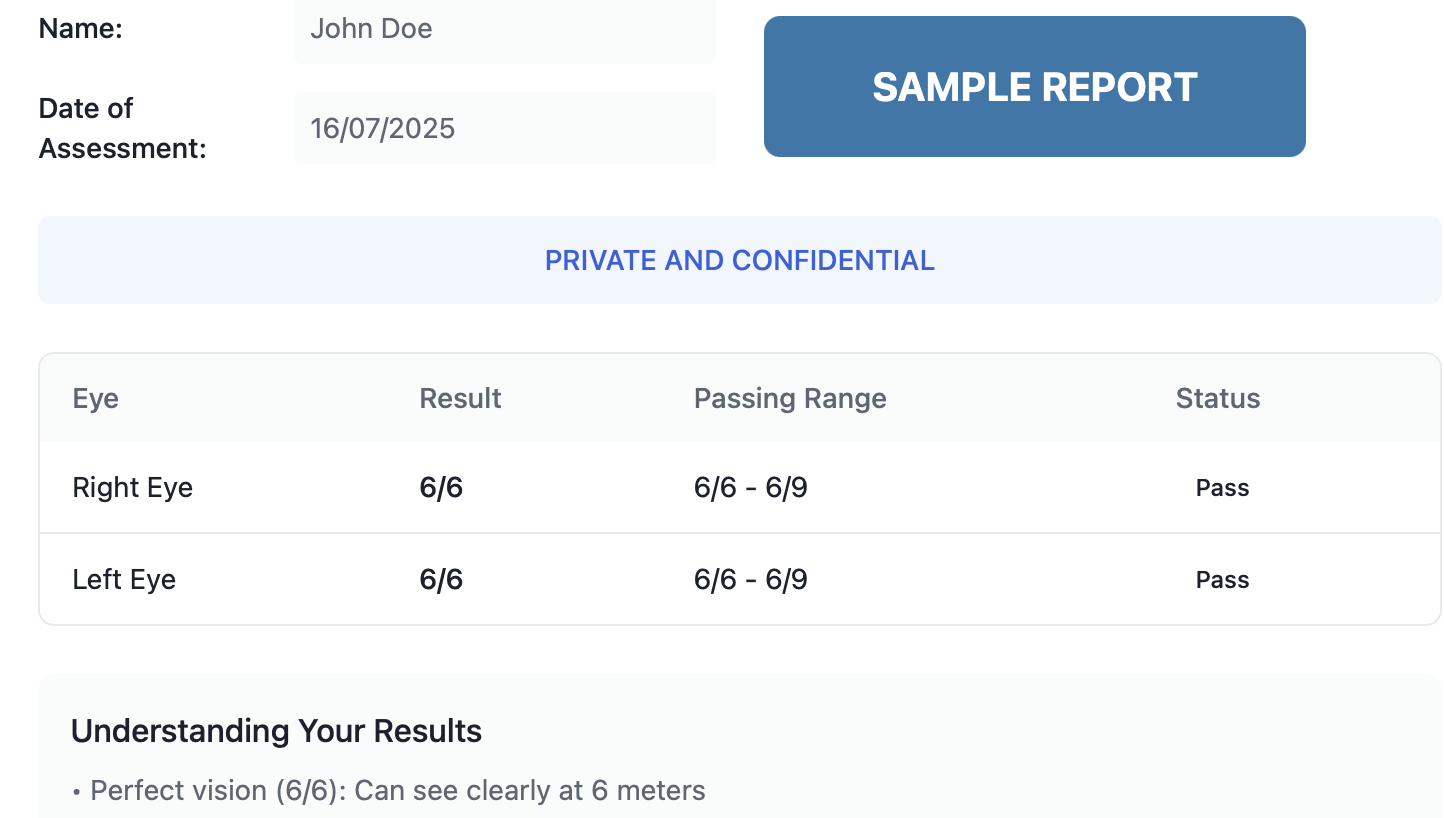Select the Date of Assessment field
The height and width of the screenshot is (818, 1444).
[504, 128]
